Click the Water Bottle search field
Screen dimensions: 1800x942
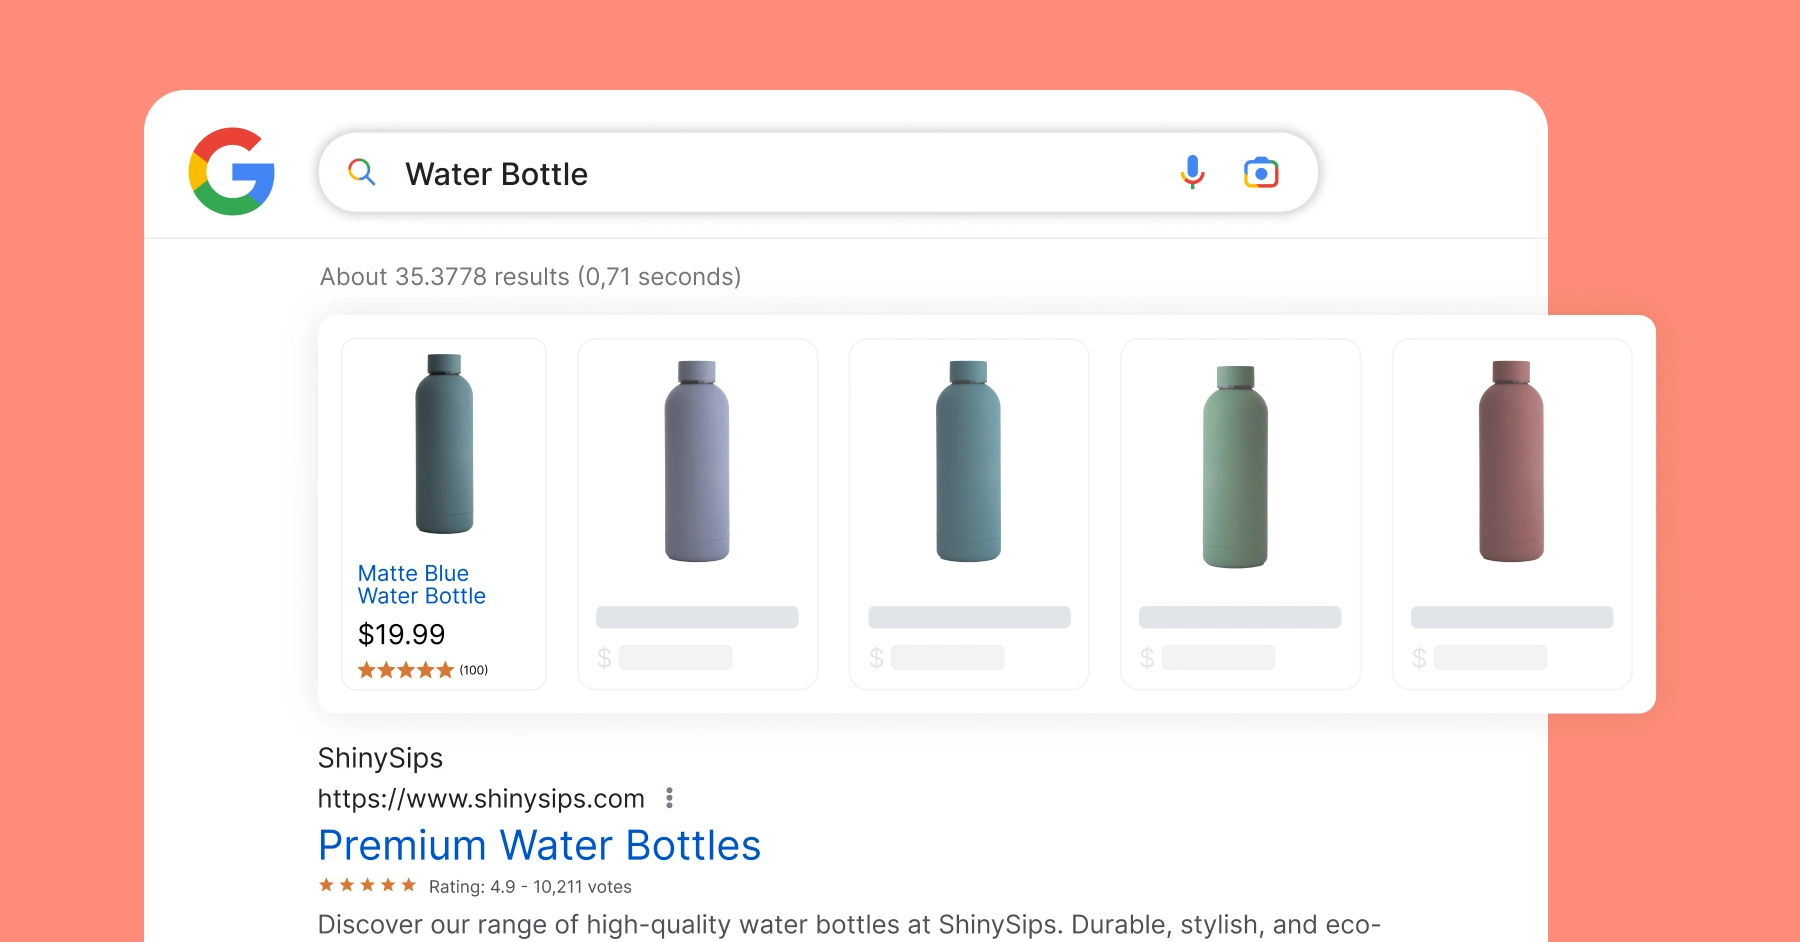(x=760, y=174)
